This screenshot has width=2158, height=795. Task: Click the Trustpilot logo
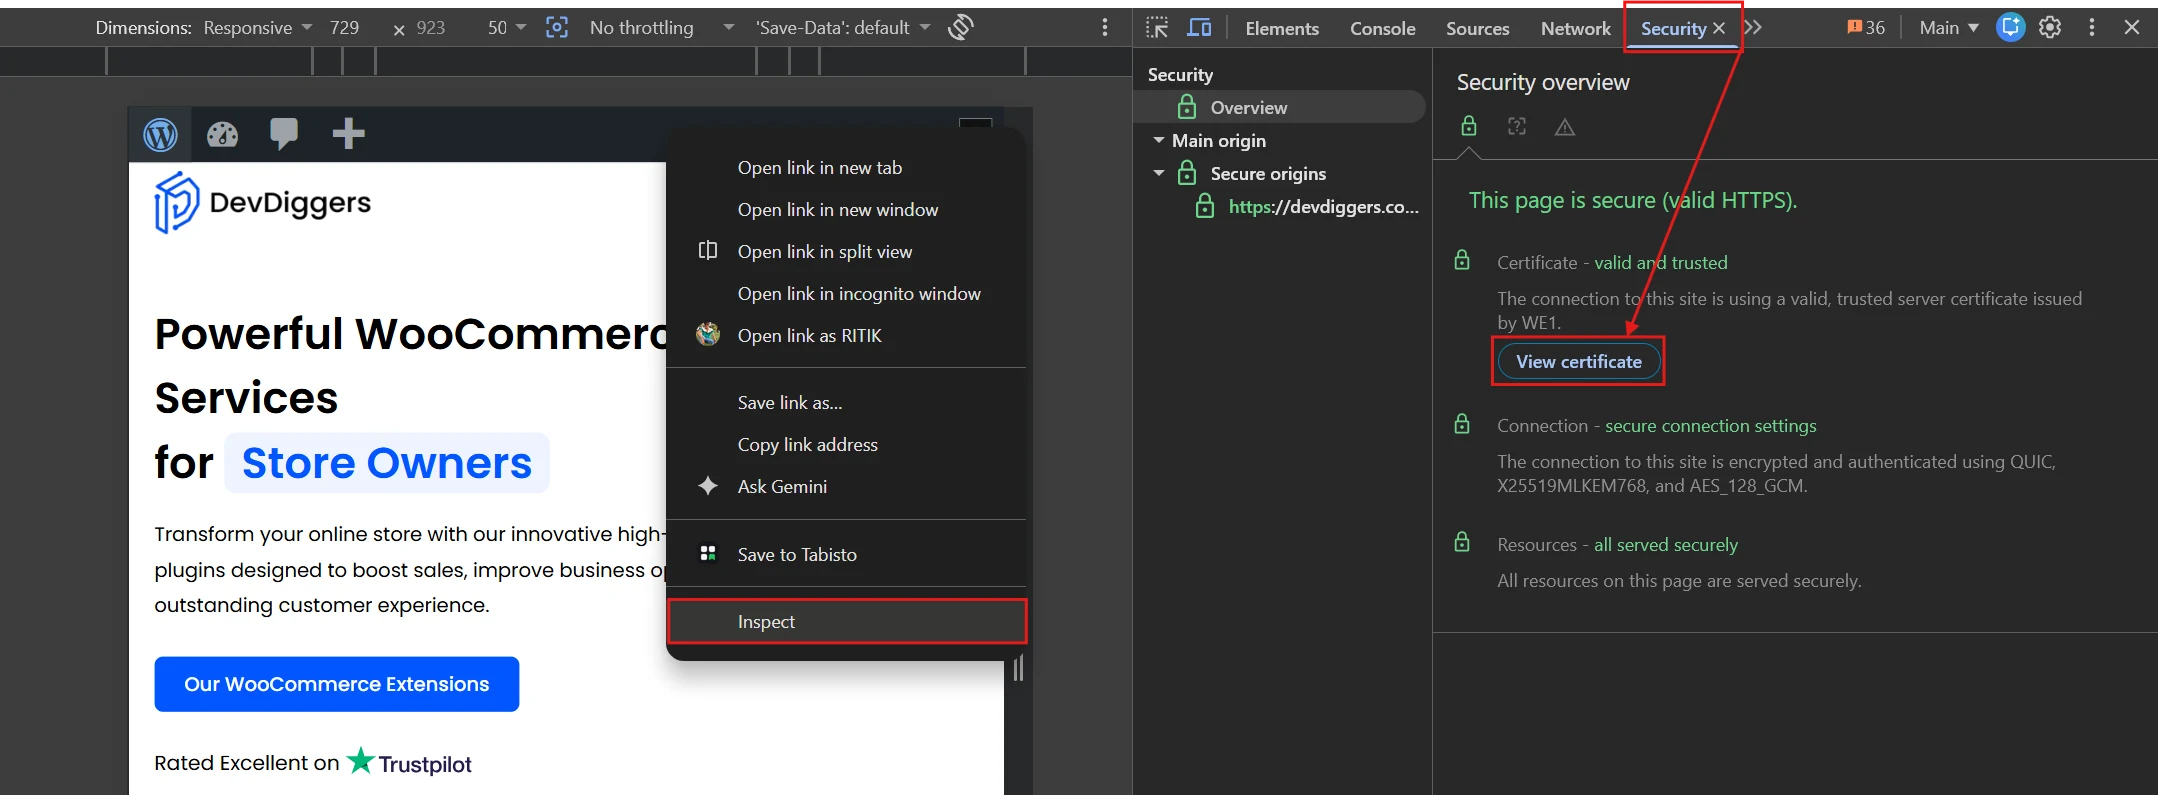click(x=409, y=763)
